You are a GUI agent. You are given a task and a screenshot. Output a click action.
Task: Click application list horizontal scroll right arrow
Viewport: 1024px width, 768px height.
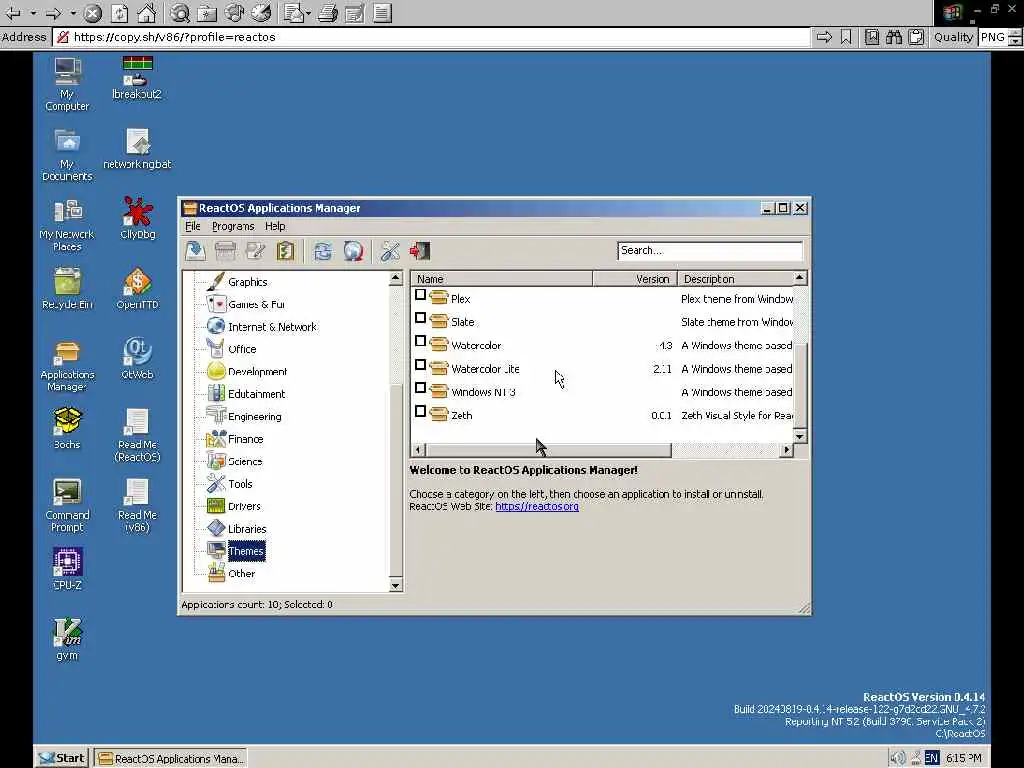pos(787,449)
